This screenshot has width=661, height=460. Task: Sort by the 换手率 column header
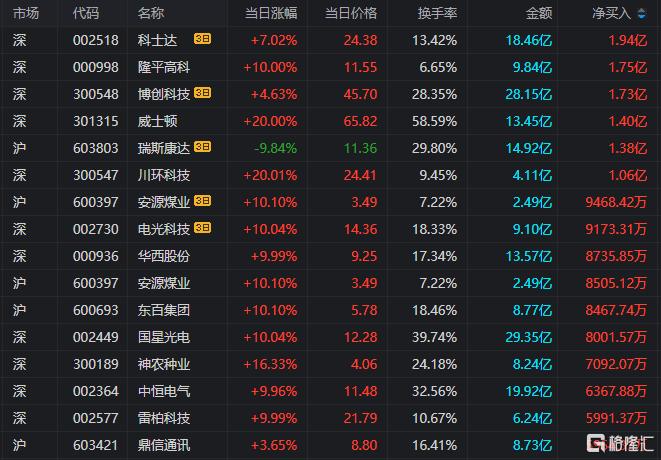(x=437, y=13)
